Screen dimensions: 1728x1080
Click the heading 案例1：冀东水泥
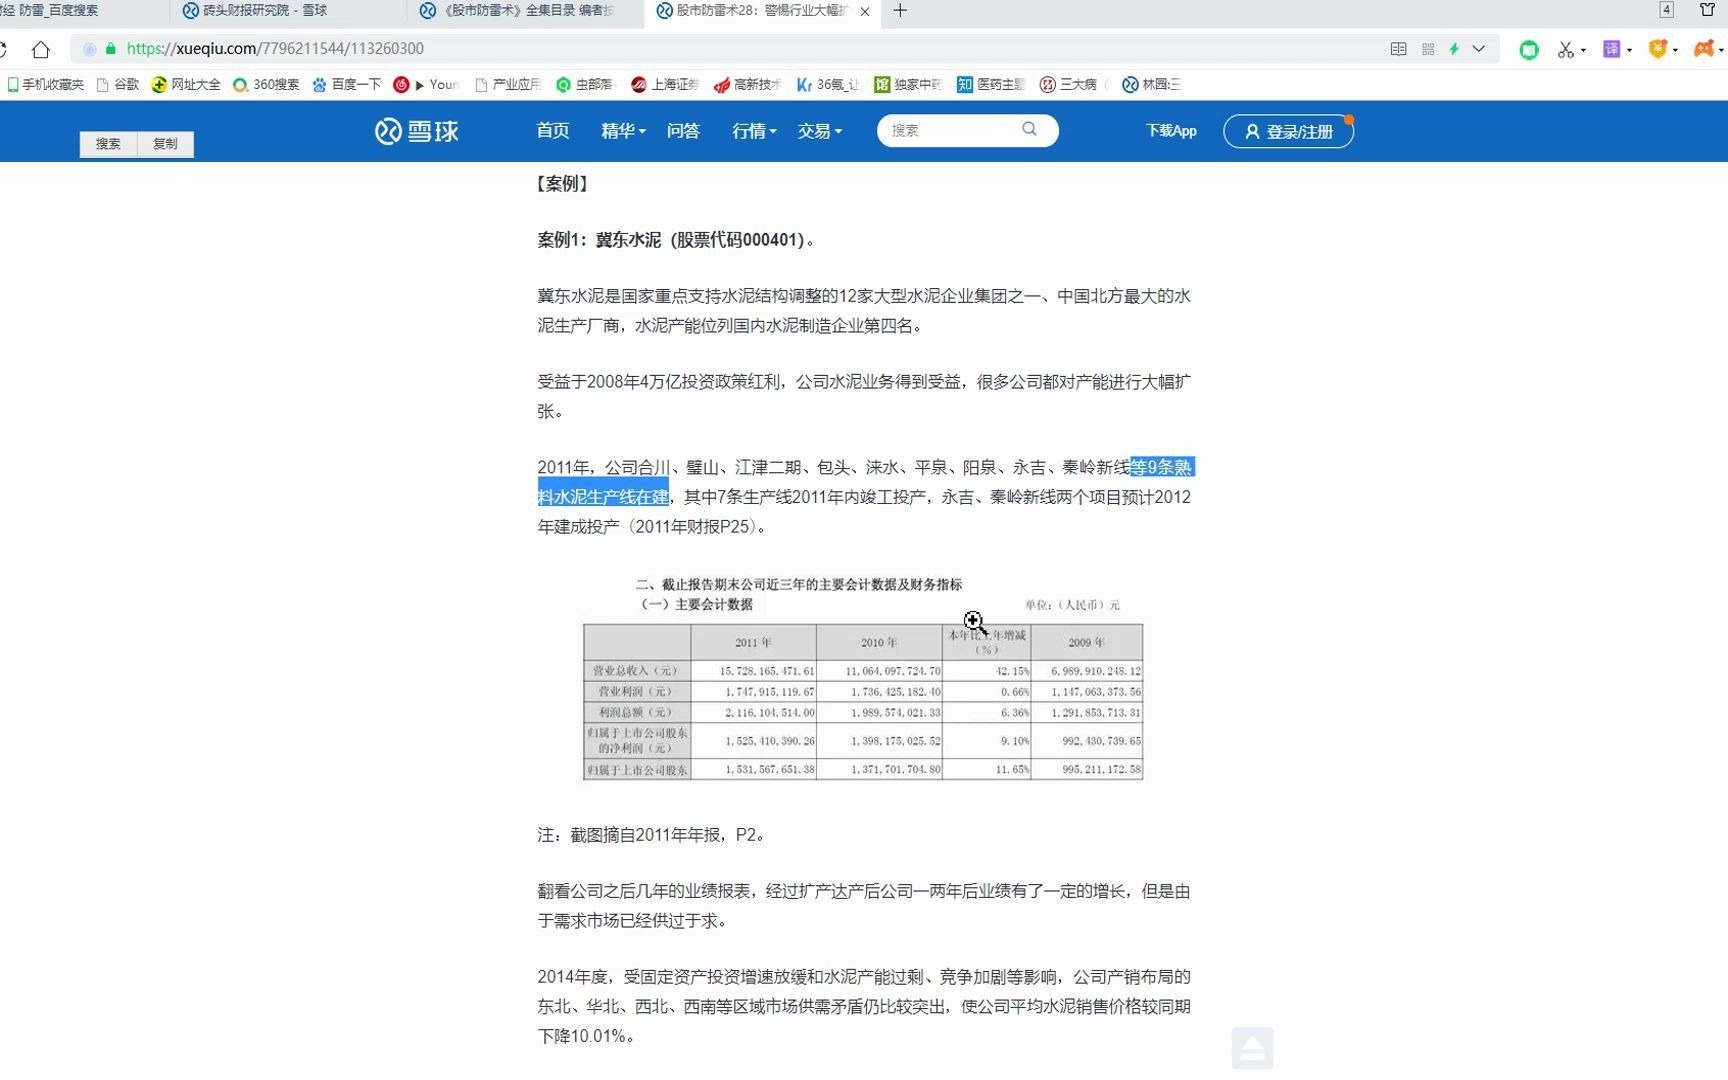[676, 240]
